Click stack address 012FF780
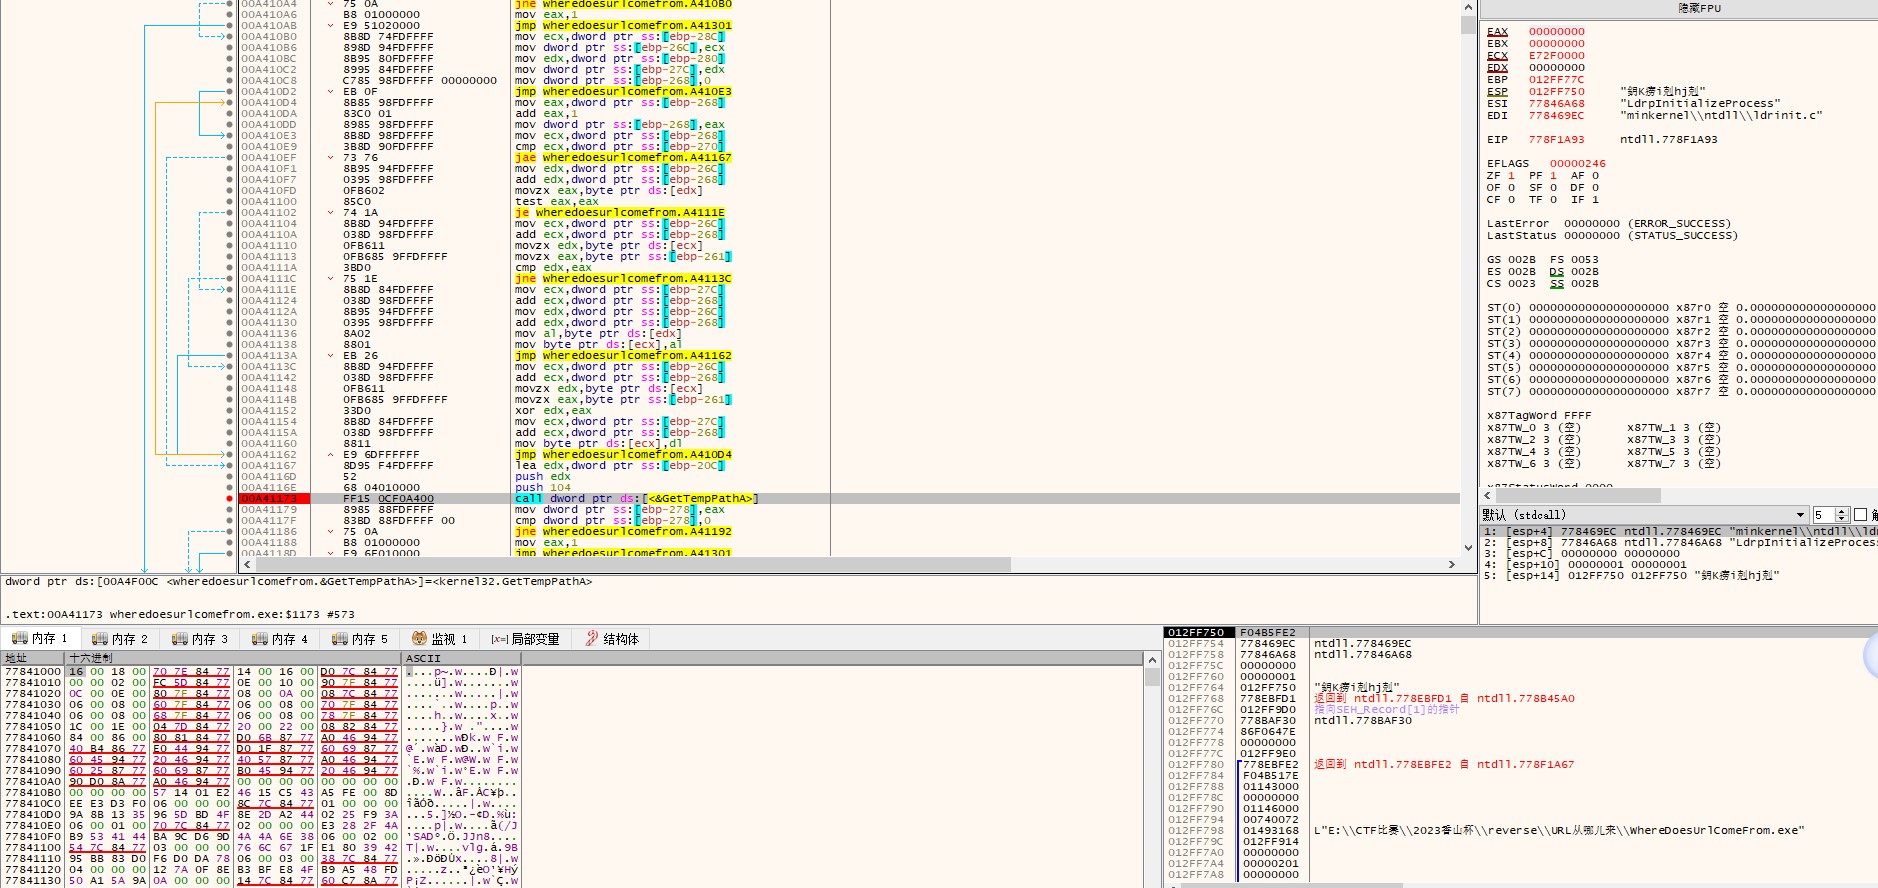This screenshot has height=888, width=1878. coord(1196,765)
